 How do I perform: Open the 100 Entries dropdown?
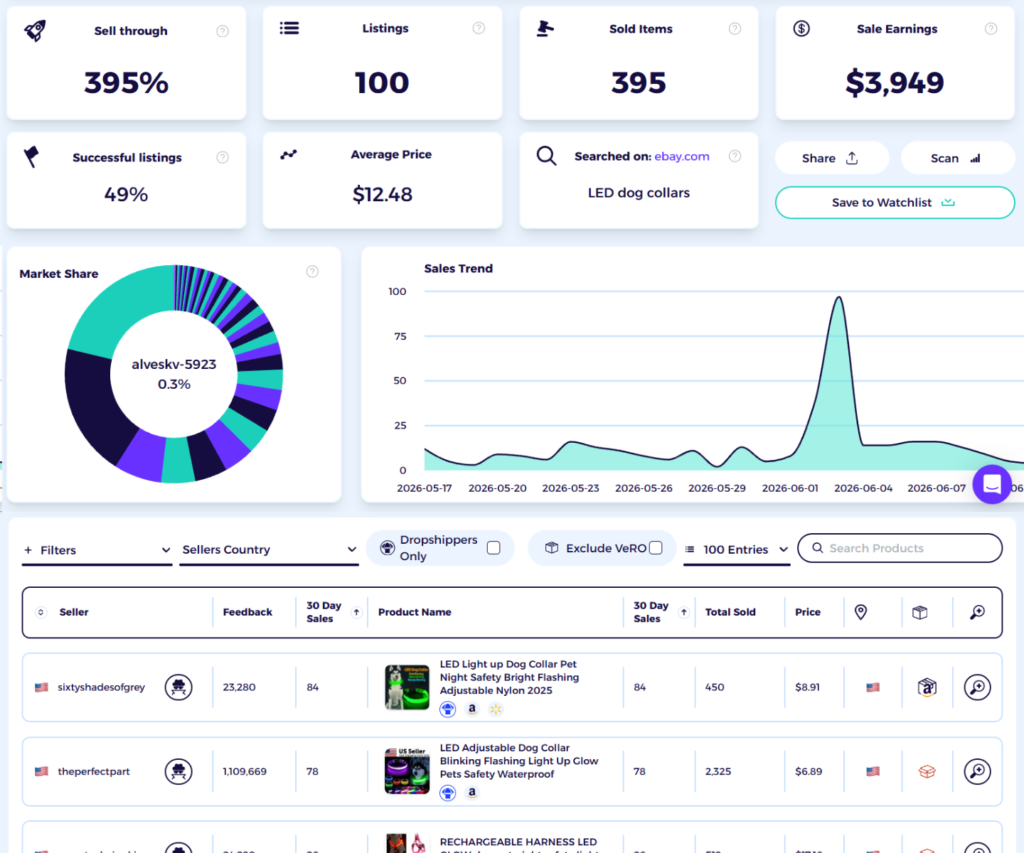click(737, 550)
